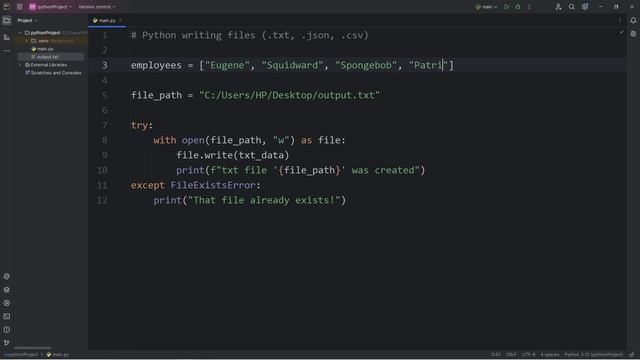The width and height of the screenshot is (640, 360).
Task: Click line number 3 in gutter
Action: 104,65
